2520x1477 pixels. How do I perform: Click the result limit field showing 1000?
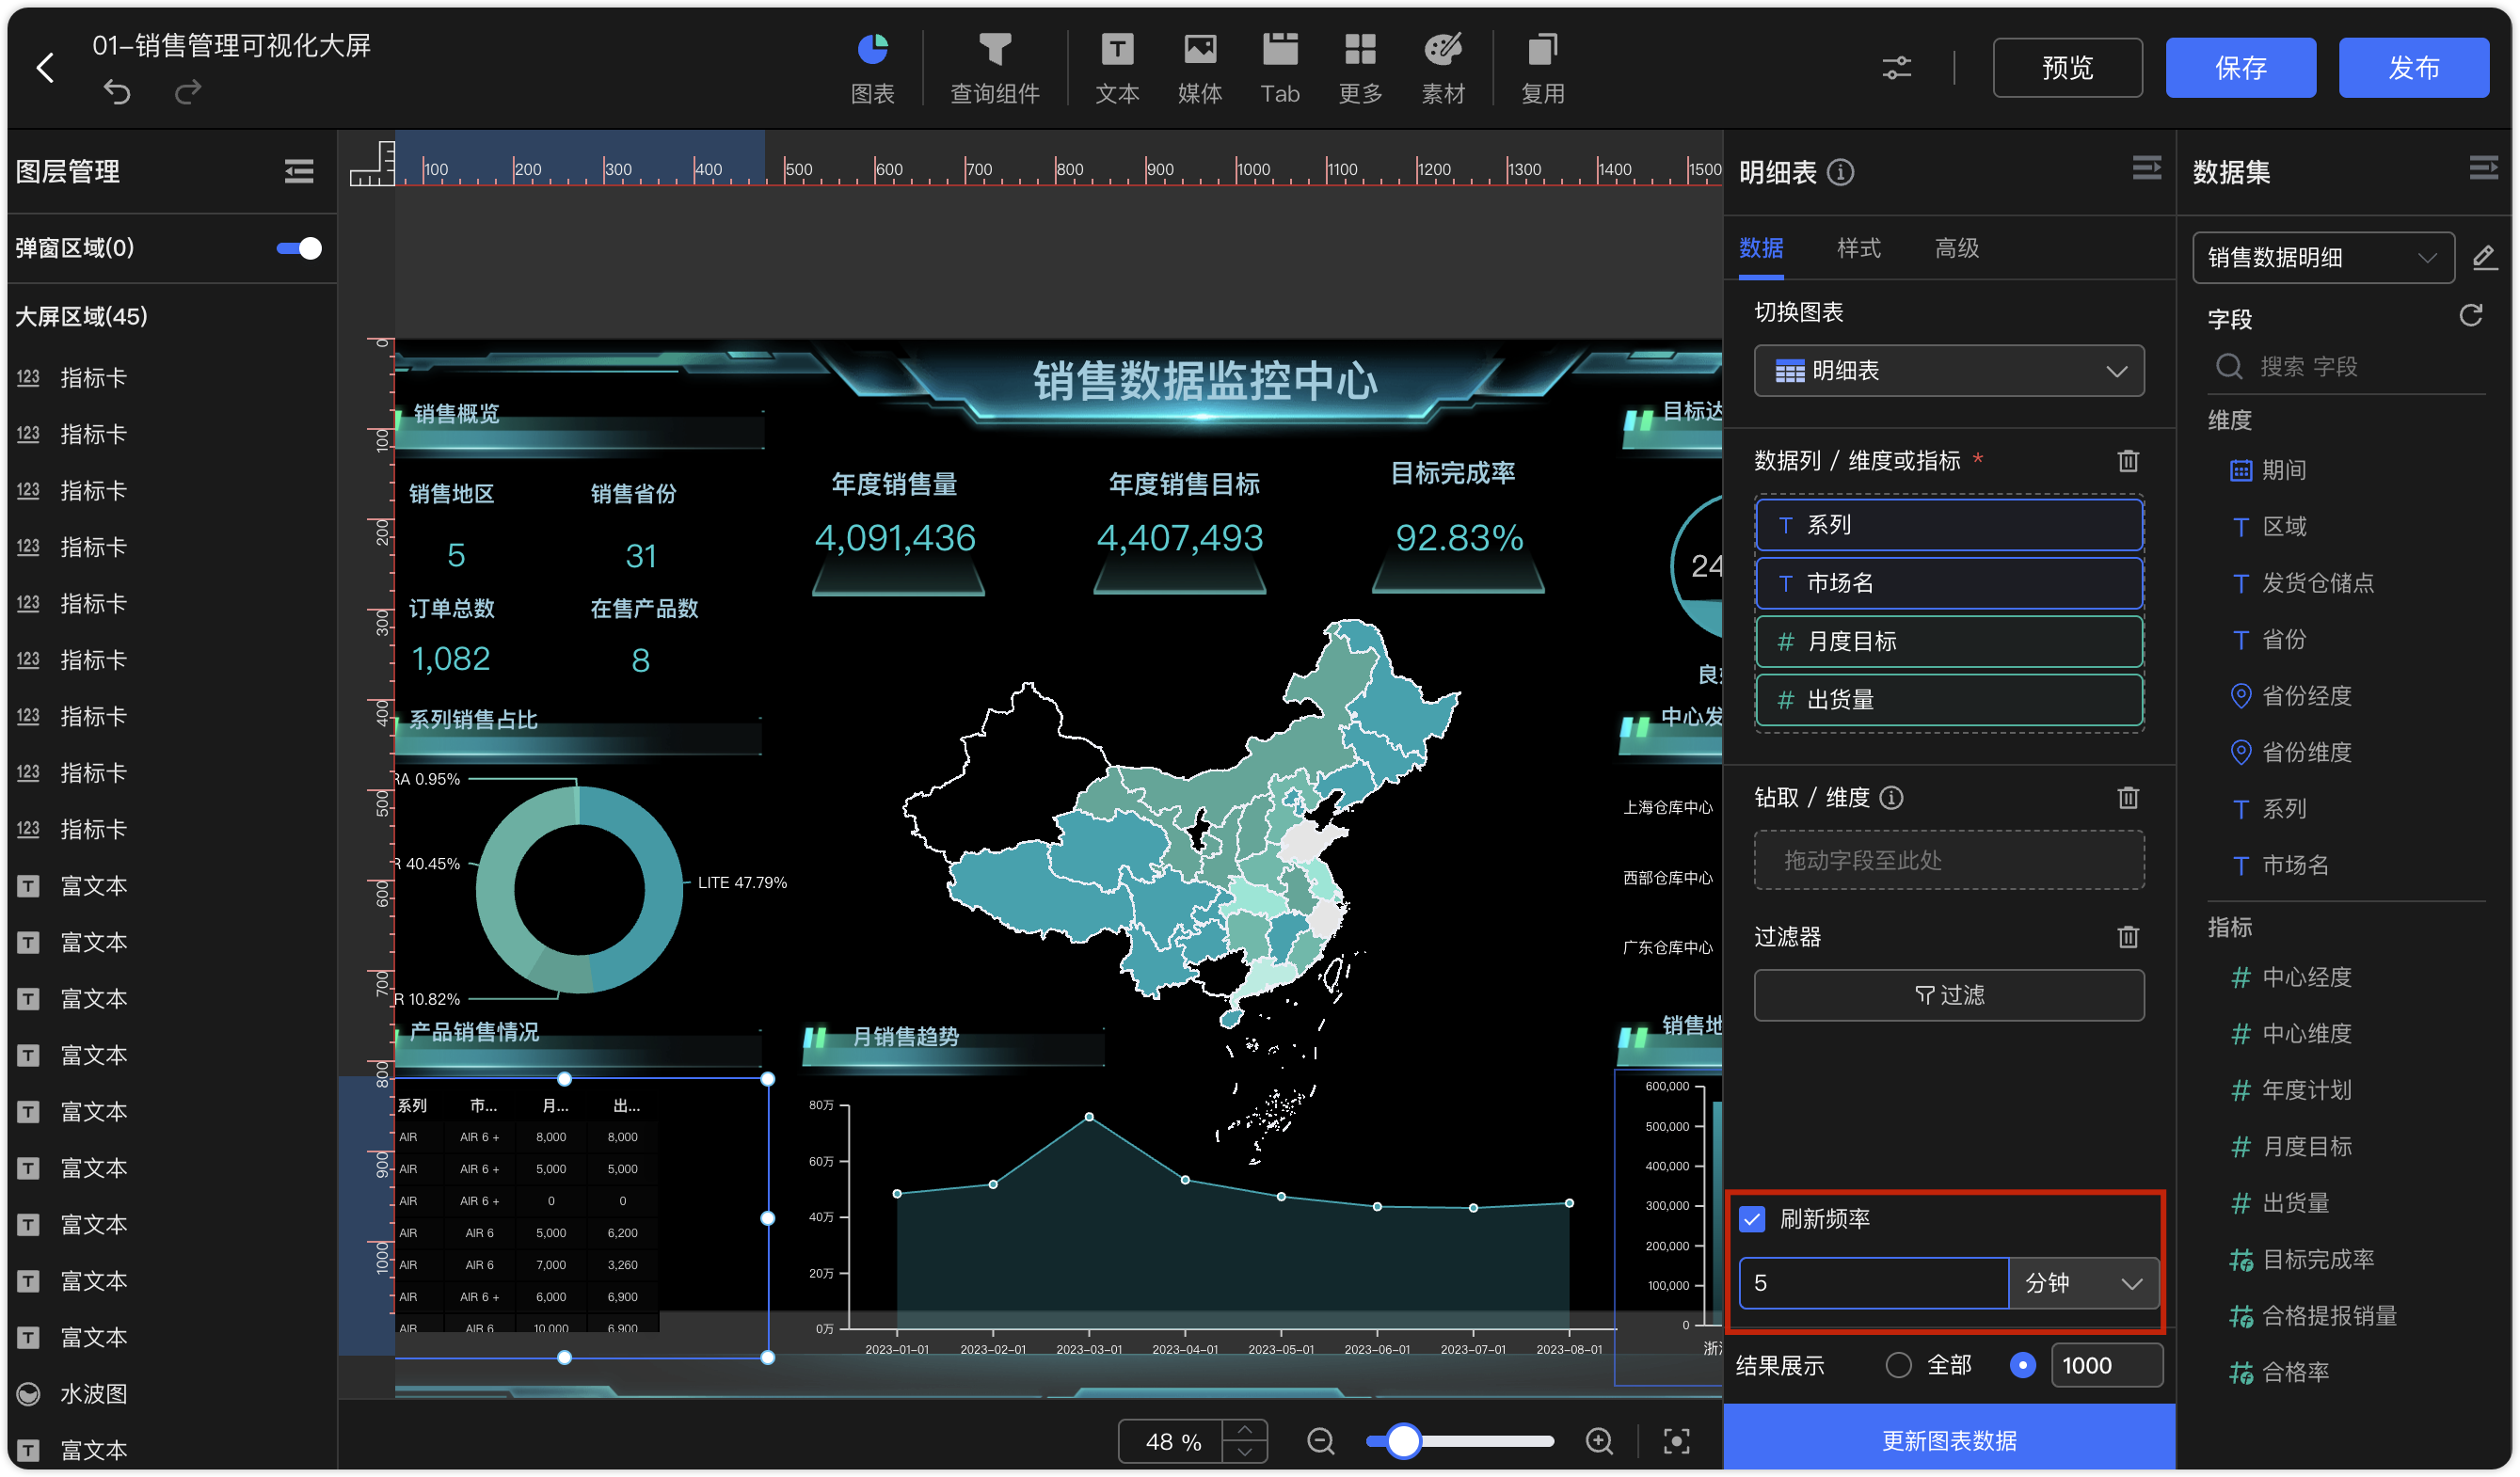pyautogui.click(x=2107, y=1365)
